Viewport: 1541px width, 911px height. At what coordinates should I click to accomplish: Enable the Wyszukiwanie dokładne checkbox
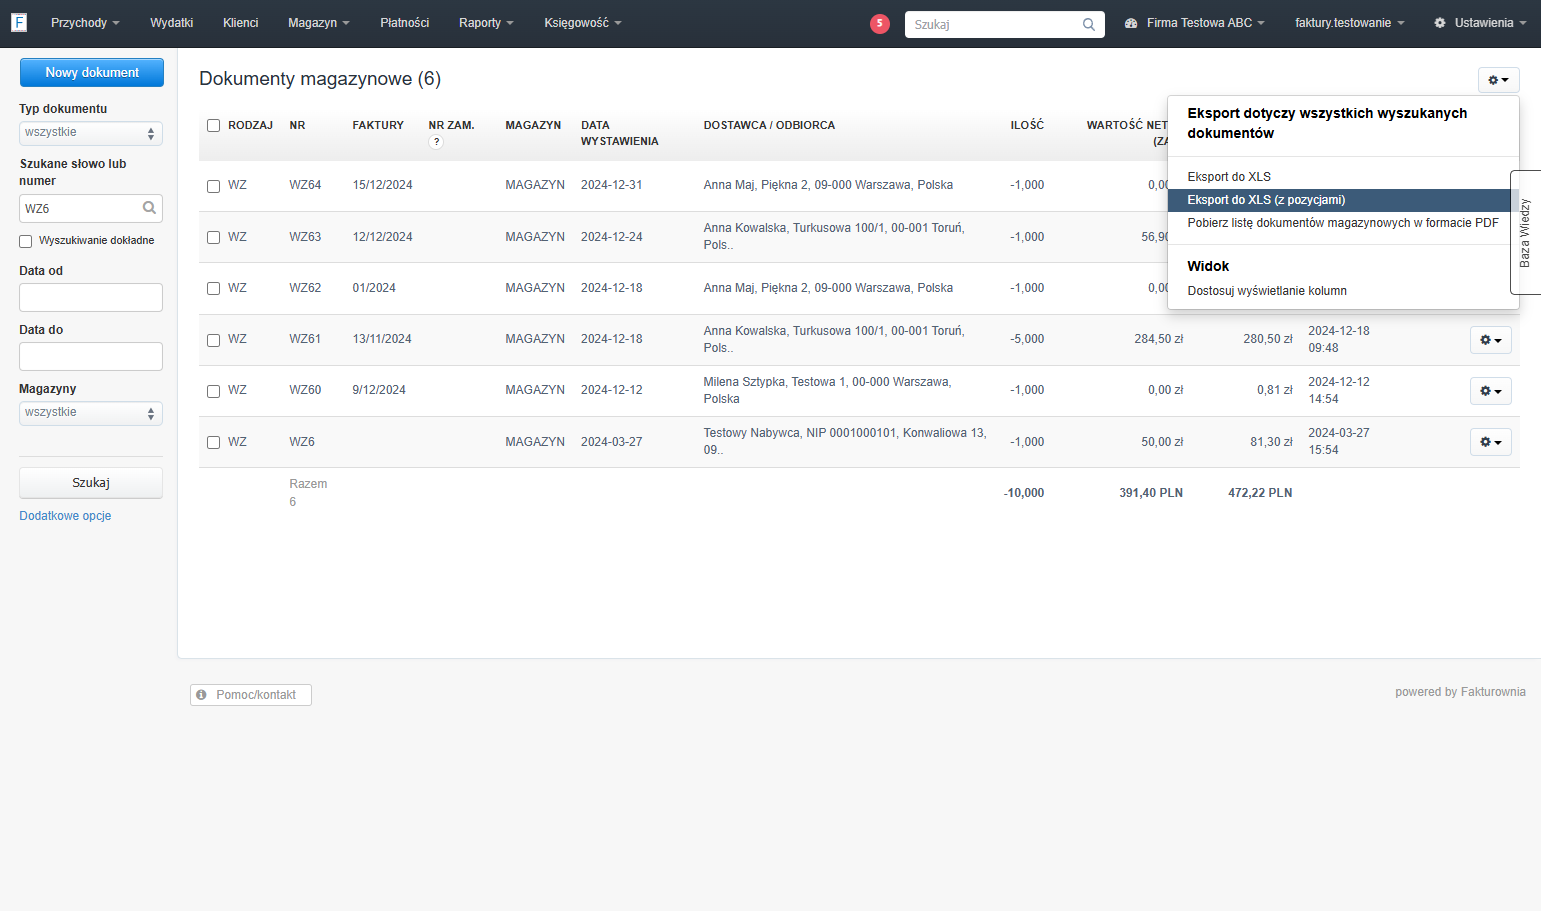point(26,241)
